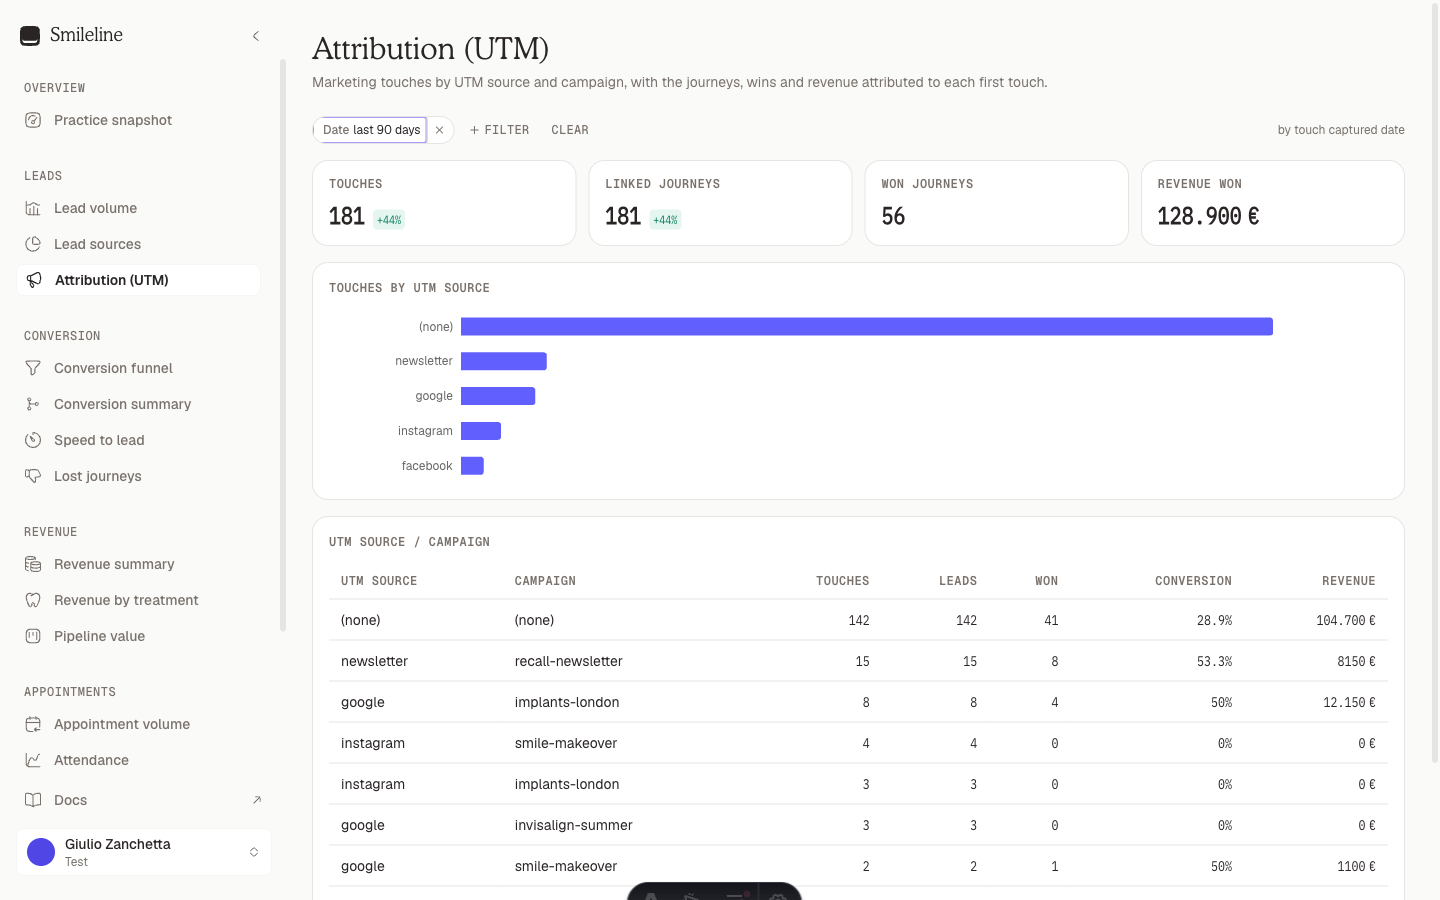This screenshot has height=900, width=1440.
Task: Click the instagram bar in chart
Action: pyautogui.click(x=481, y=431)
